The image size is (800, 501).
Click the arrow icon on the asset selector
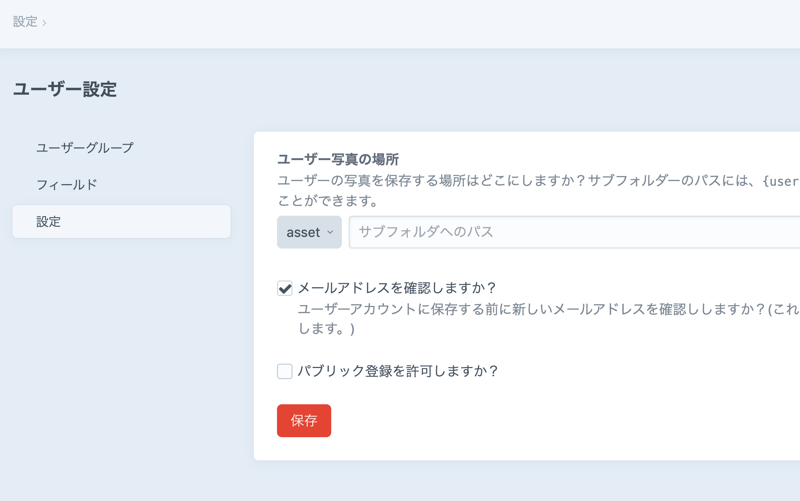coord(330,232)
